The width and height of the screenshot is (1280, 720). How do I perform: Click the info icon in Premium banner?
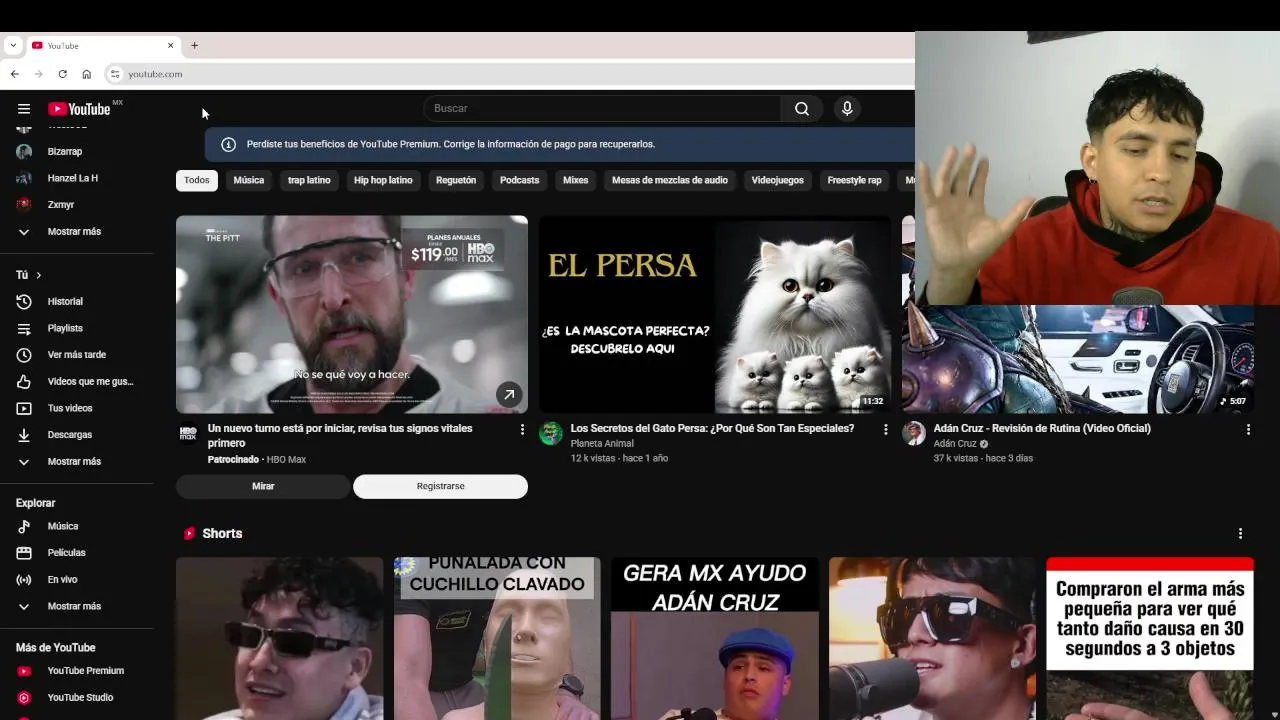click(x=228, y=144)
